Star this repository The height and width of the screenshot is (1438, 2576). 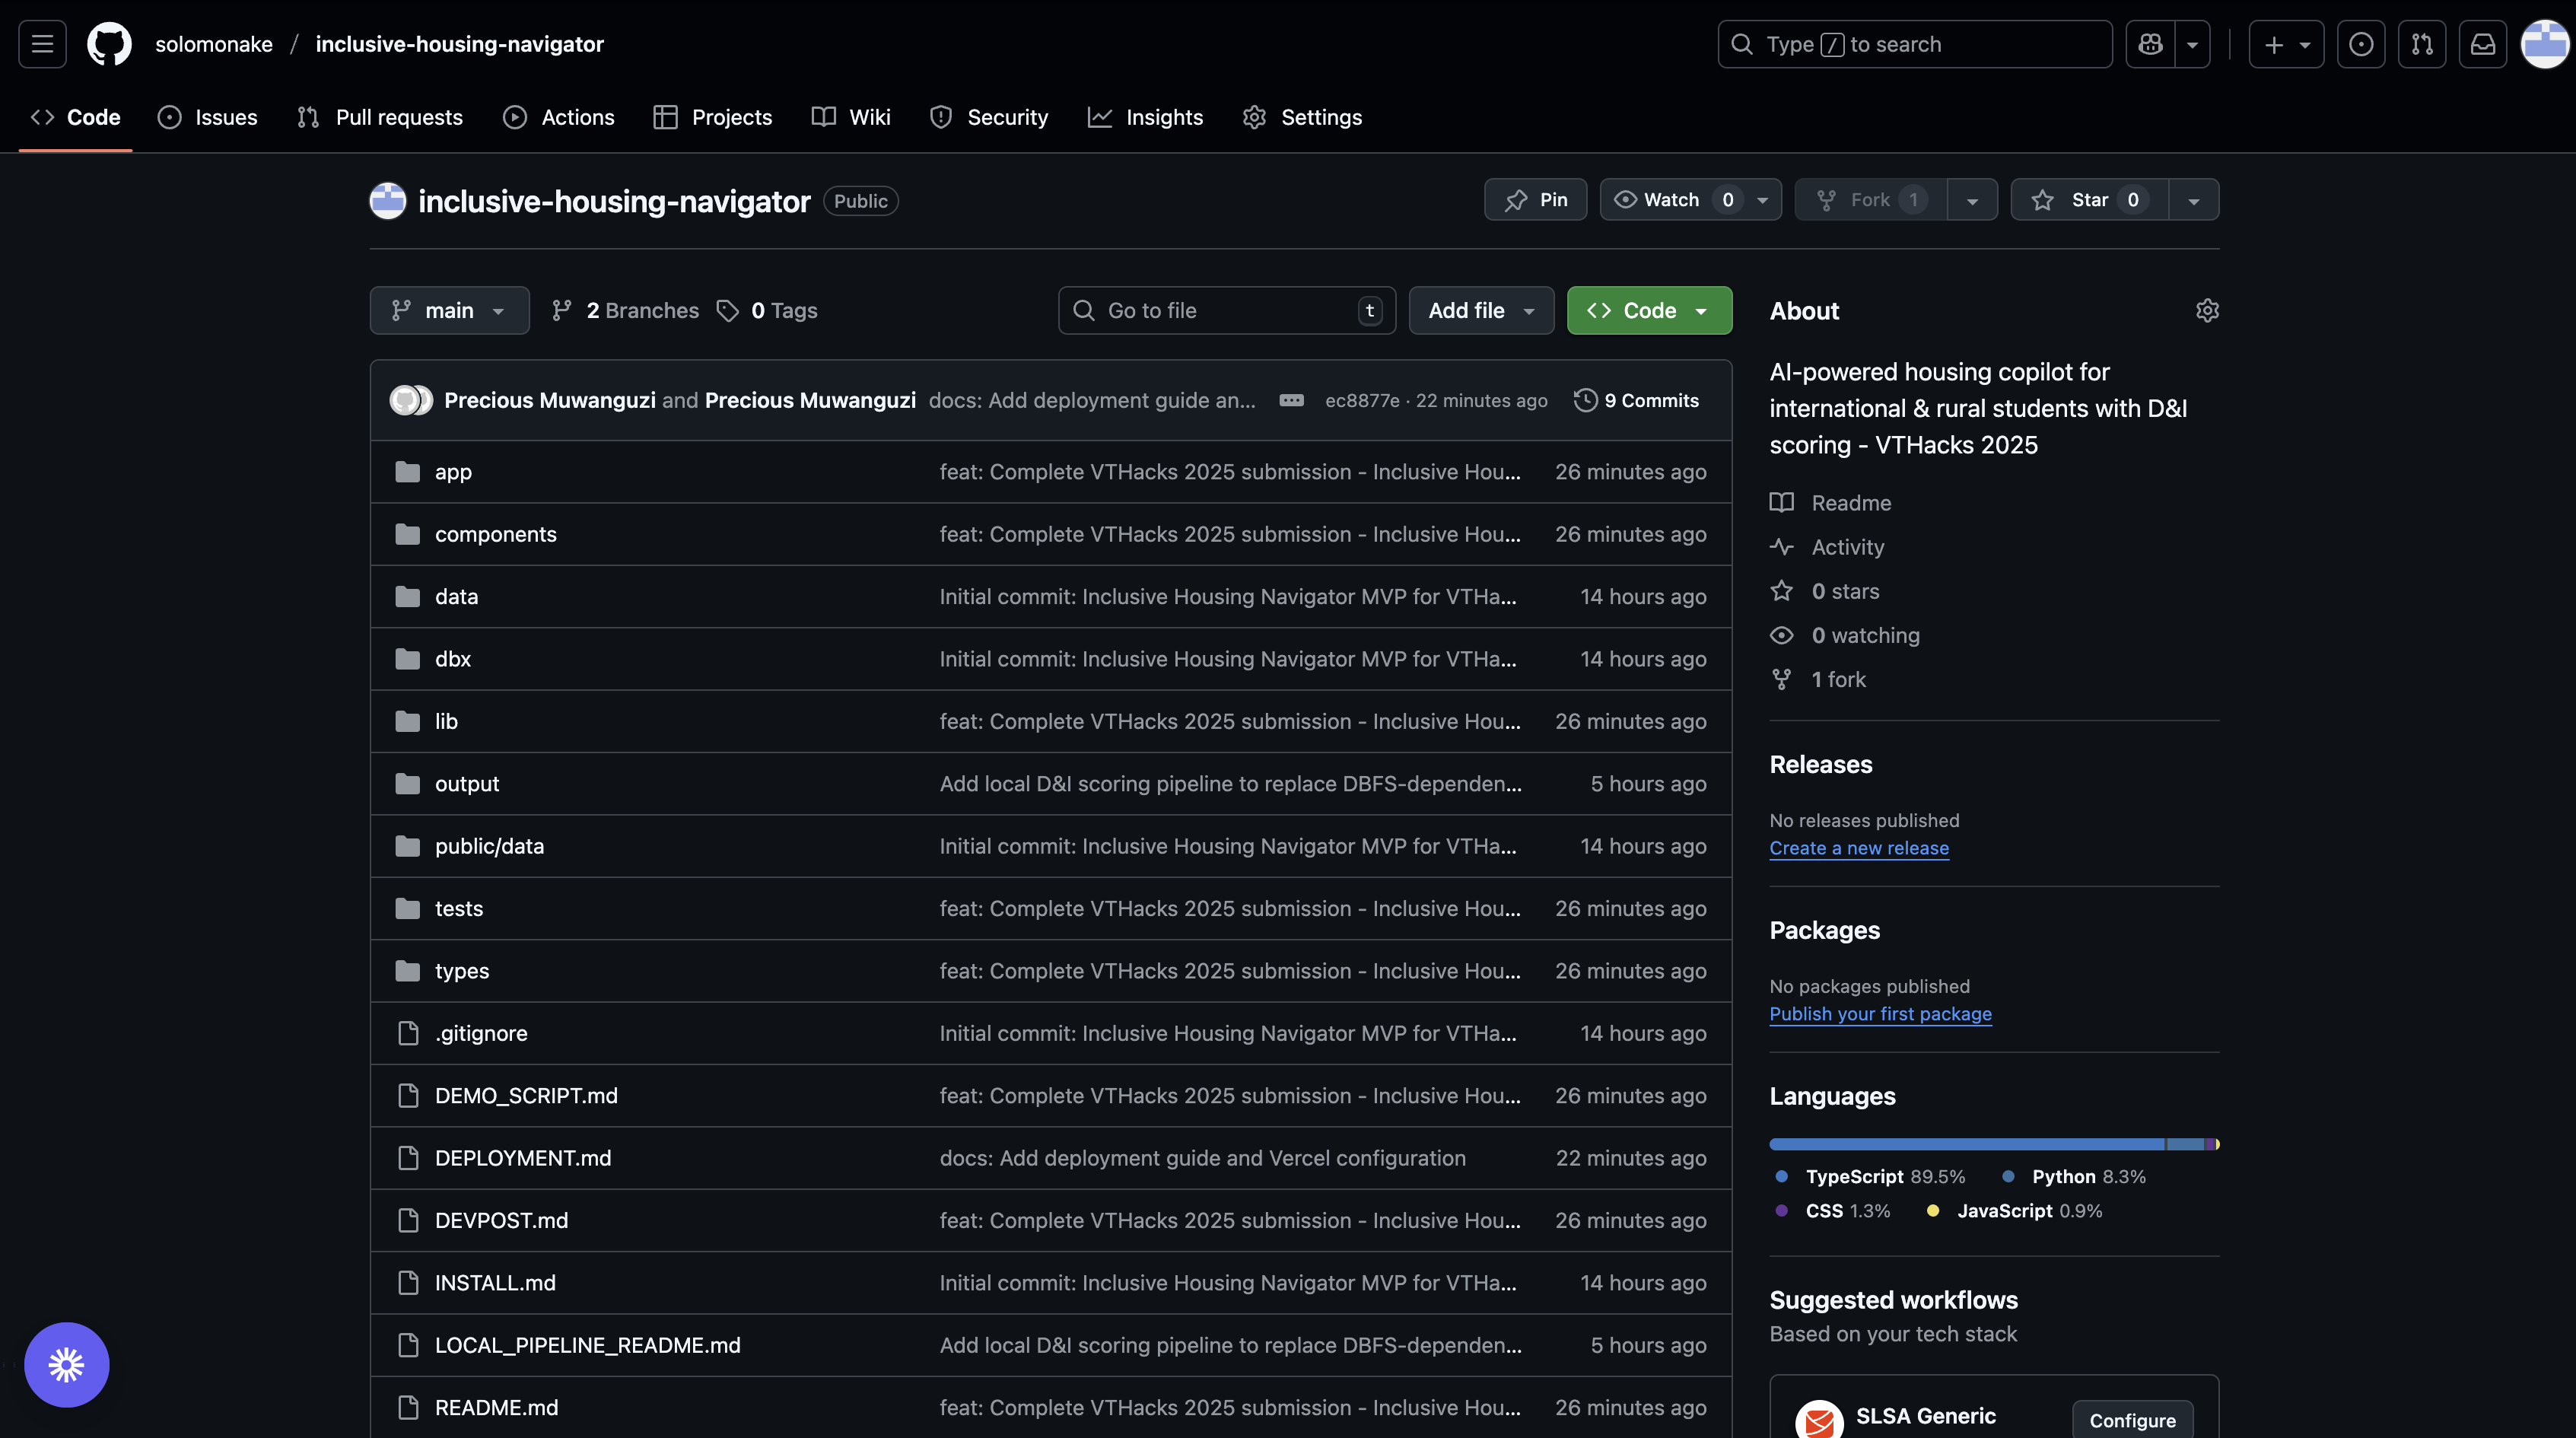2089,200
